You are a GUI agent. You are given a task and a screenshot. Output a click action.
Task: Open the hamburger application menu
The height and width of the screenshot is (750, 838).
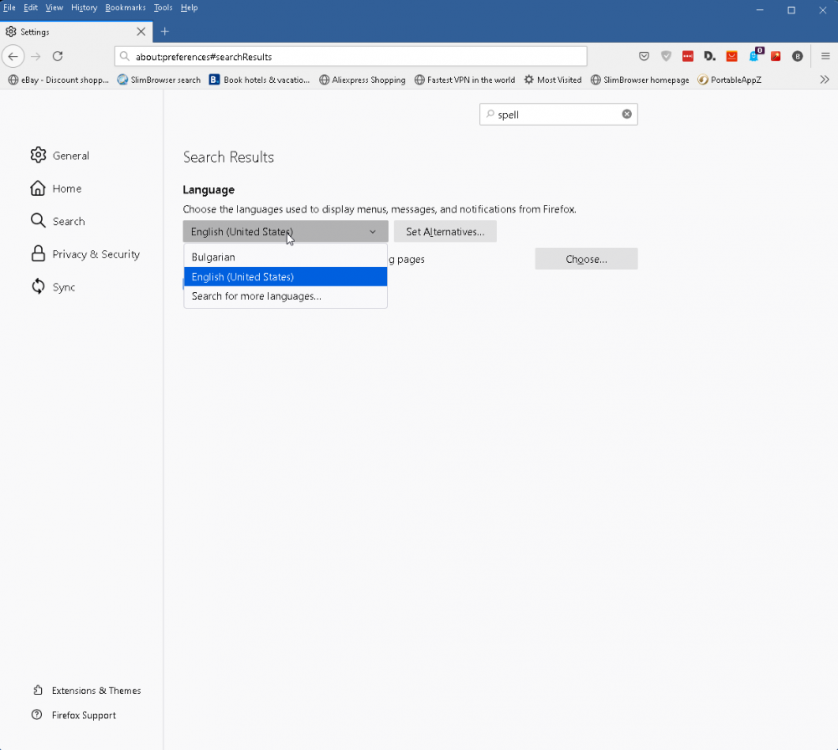click(x=825, y=56)
